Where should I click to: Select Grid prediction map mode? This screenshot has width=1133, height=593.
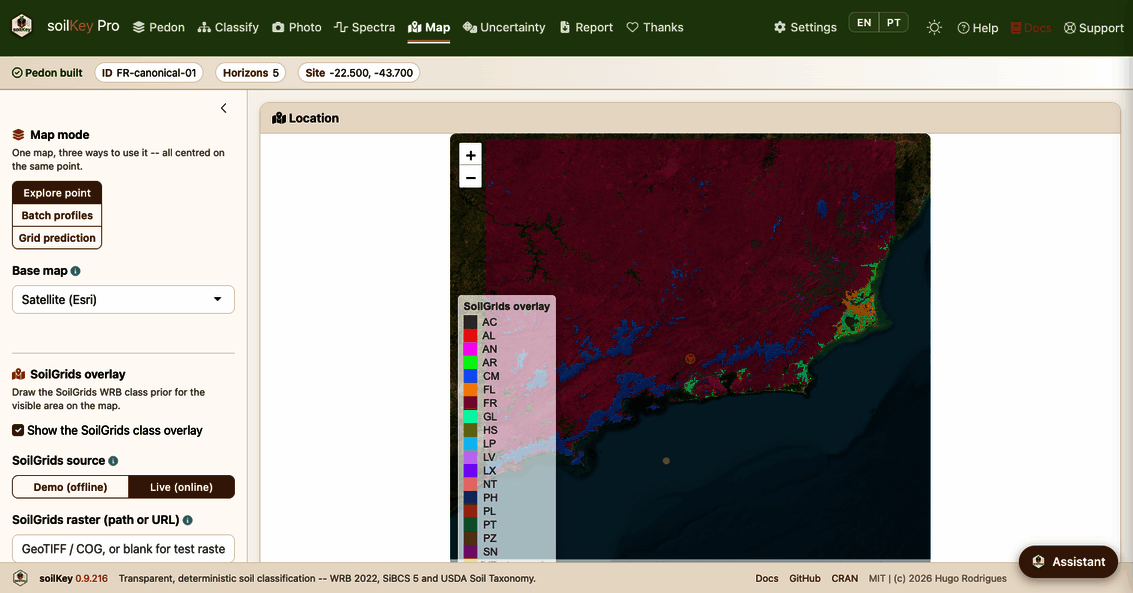pyautogui.click(x=57, y=238)
